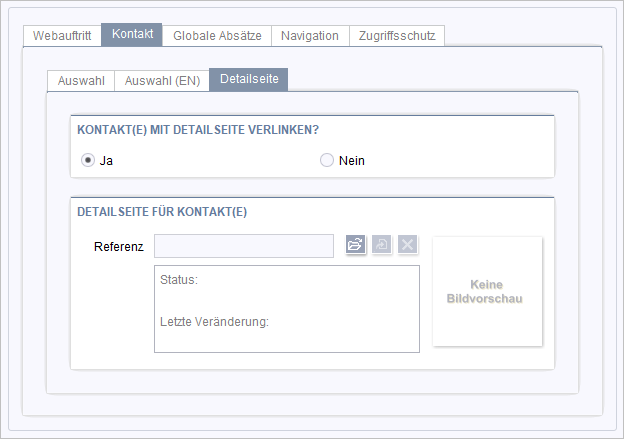Select the Detailseite sub-tab

pos(249,79)
